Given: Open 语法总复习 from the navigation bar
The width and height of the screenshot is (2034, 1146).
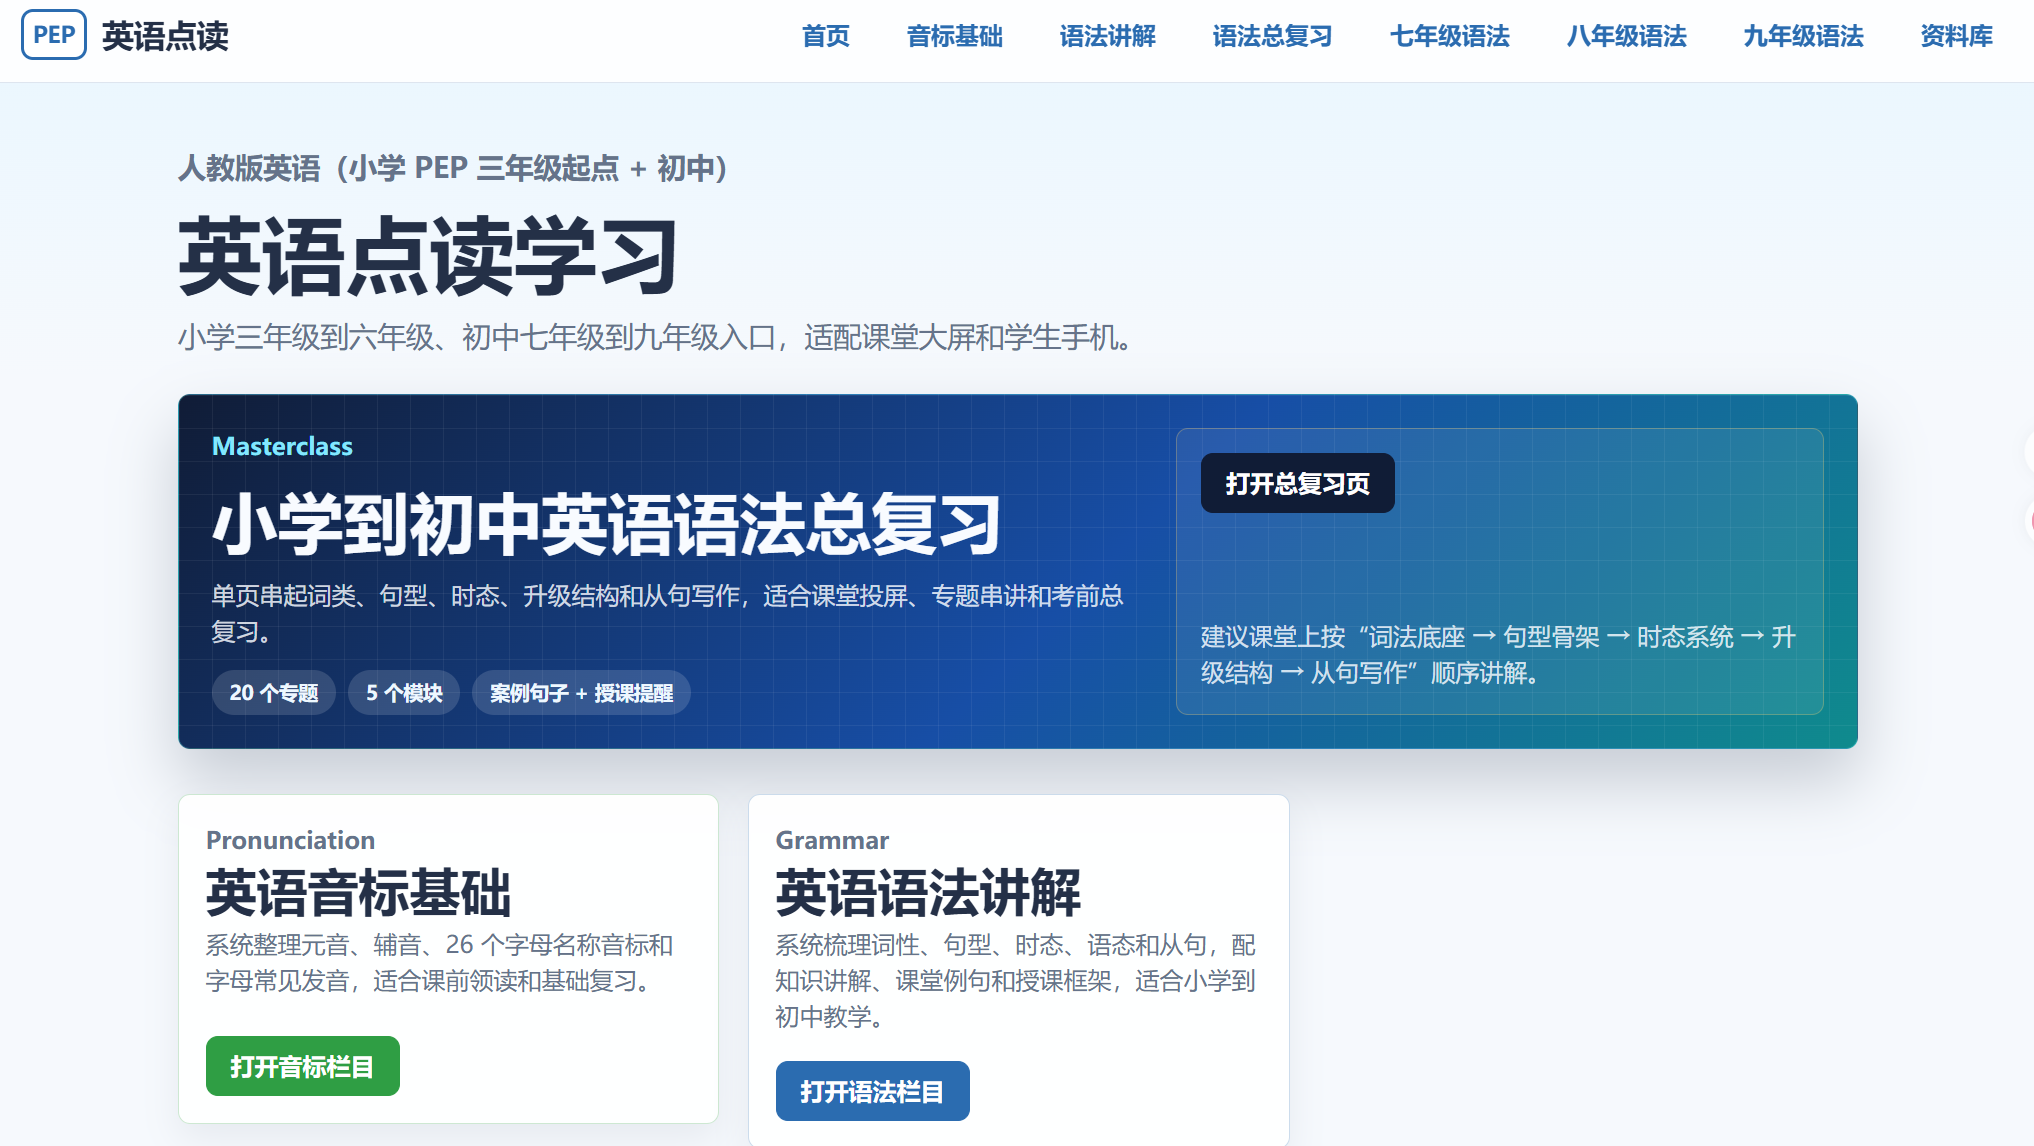Looking at the screenshot, I should pyautogui.click(x=1273, y=36).
